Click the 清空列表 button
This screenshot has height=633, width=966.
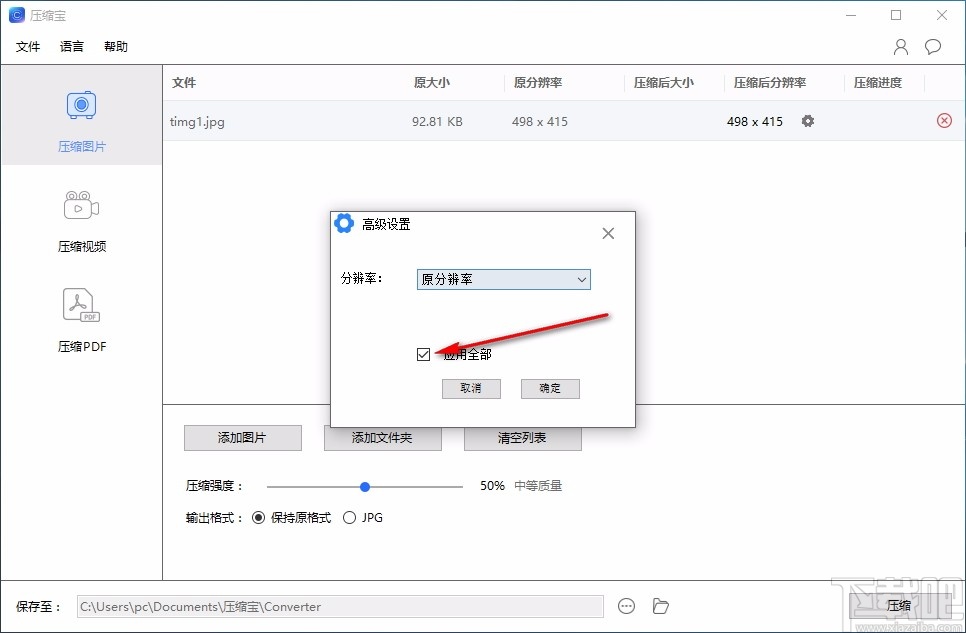[x=522, y=438]
